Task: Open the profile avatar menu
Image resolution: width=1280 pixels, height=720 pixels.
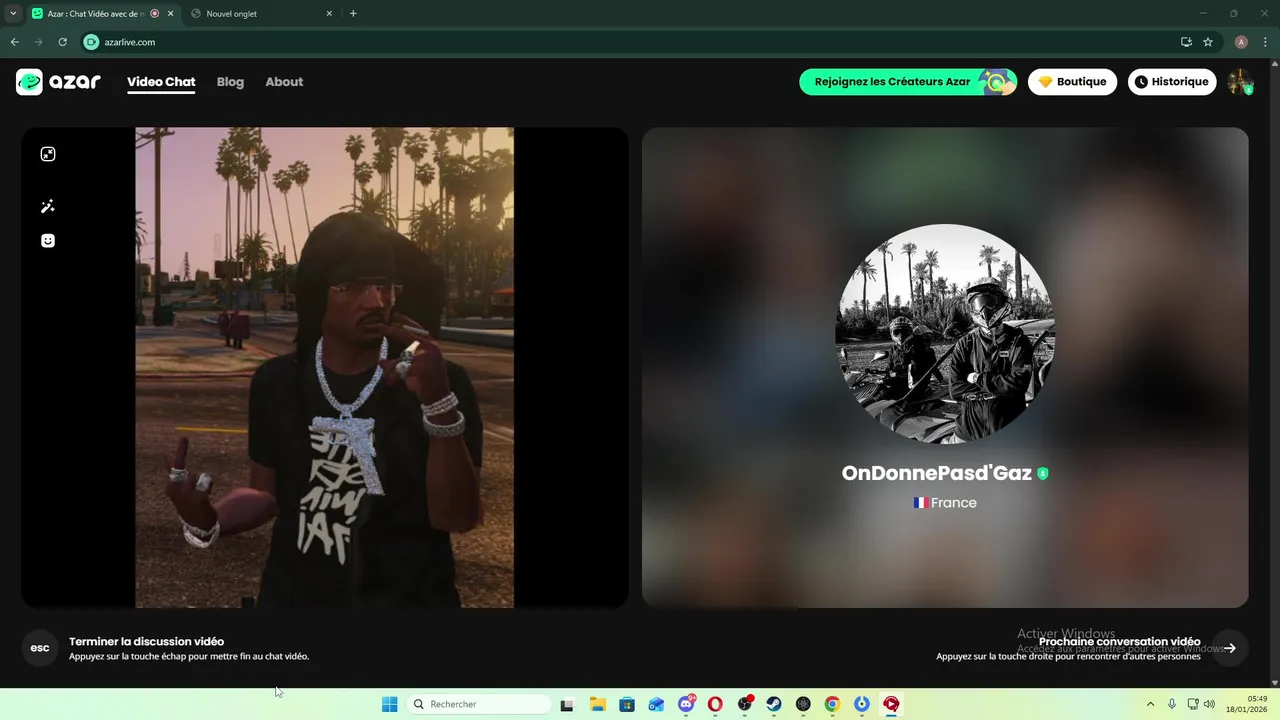Action: (x=1240, y=82)
